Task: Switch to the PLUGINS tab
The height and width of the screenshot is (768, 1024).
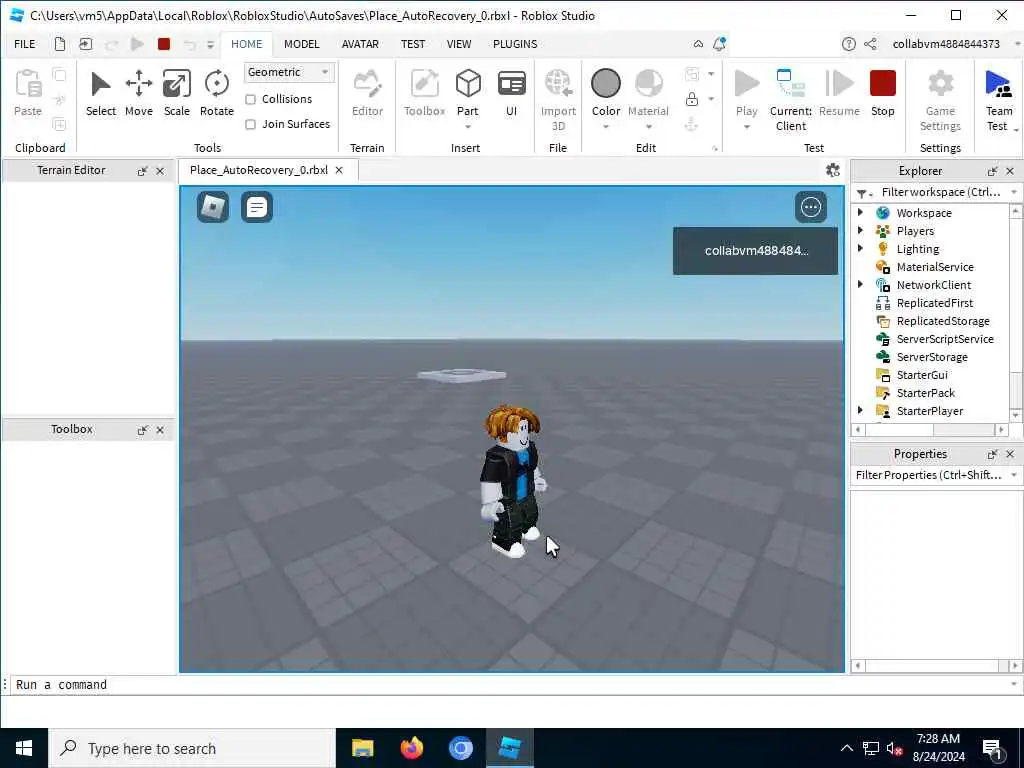Action: (515, 44)
